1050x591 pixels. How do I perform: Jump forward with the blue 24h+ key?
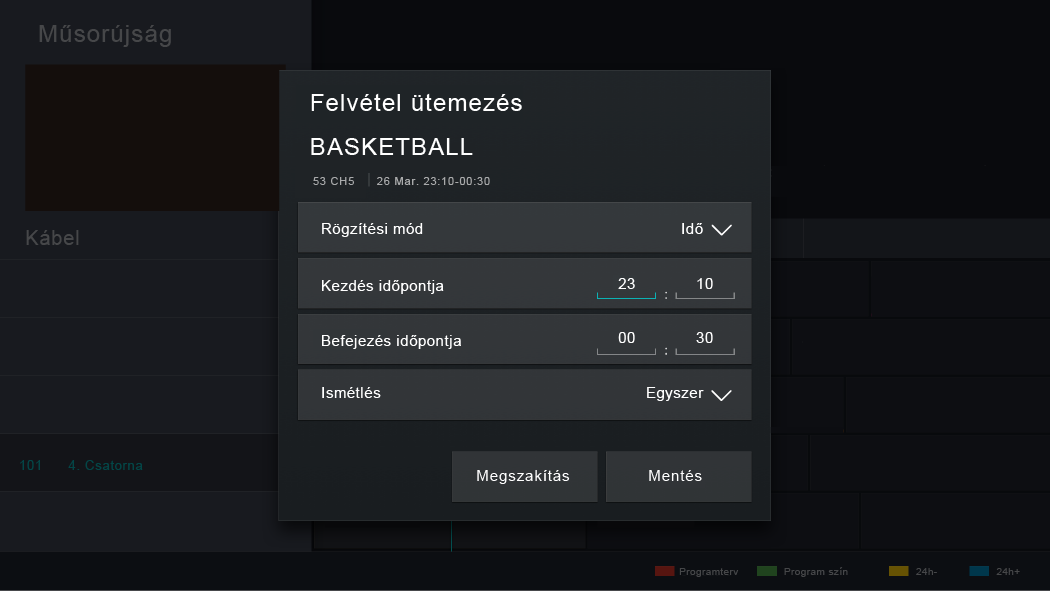pyautogui.click(x=979, y=571)
